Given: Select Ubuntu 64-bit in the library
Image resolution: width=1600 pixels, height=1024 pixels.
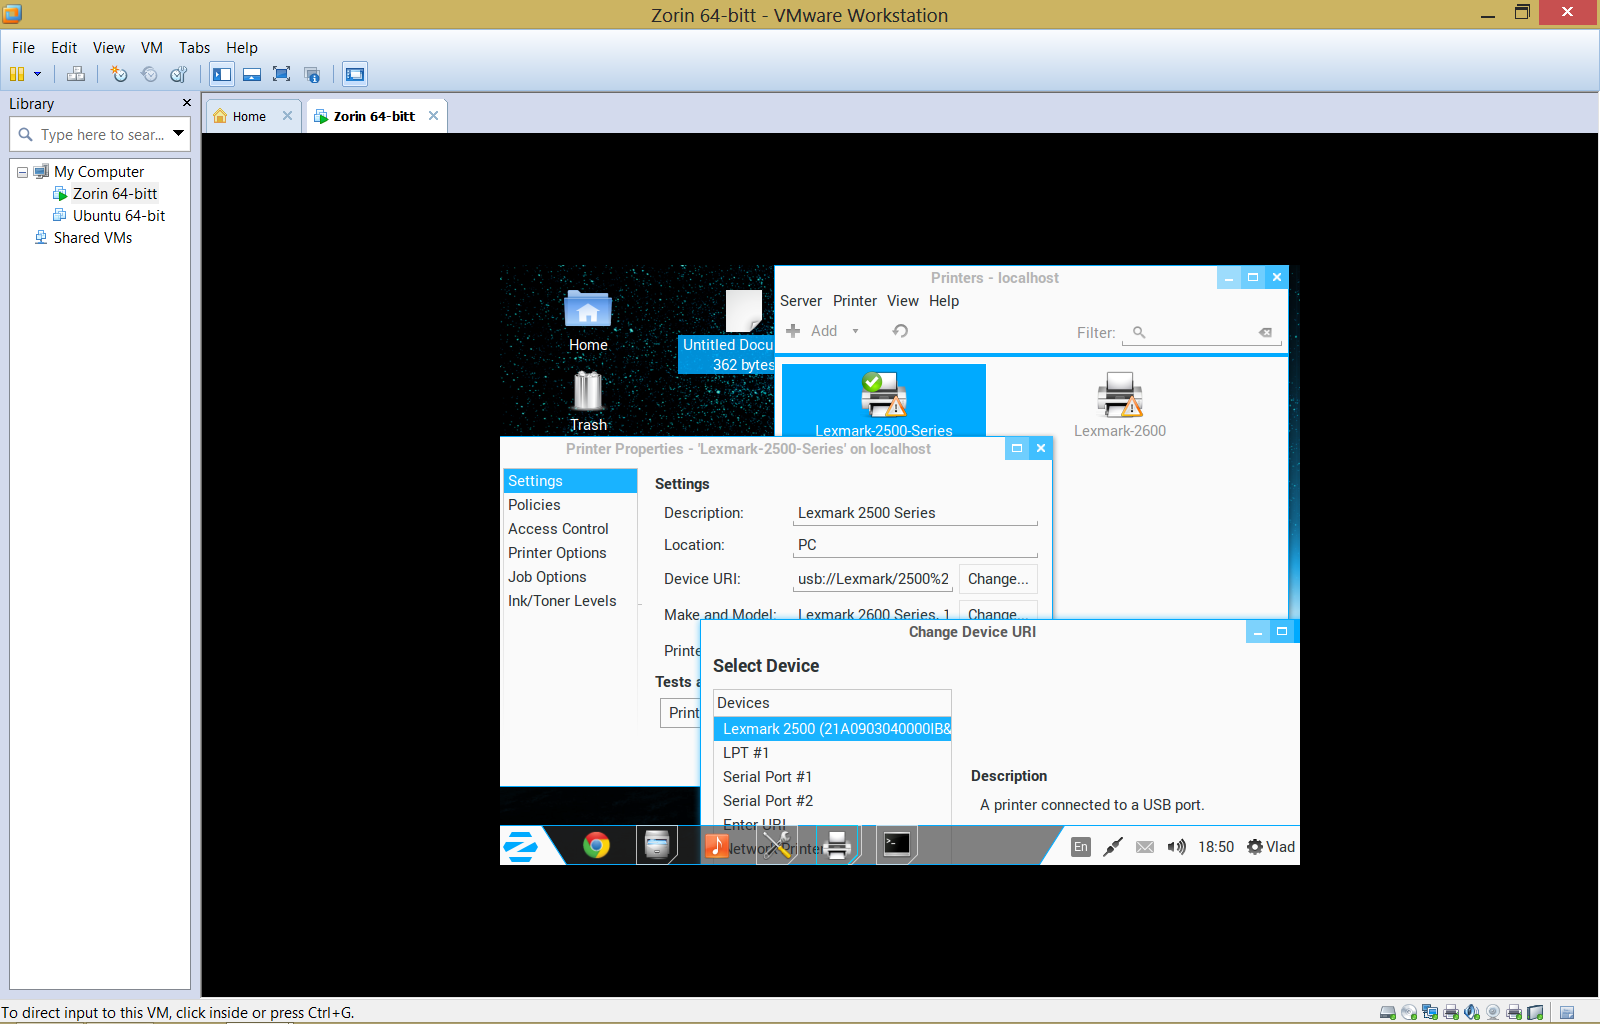Looking at the screenshot, I should click(118, 216).
